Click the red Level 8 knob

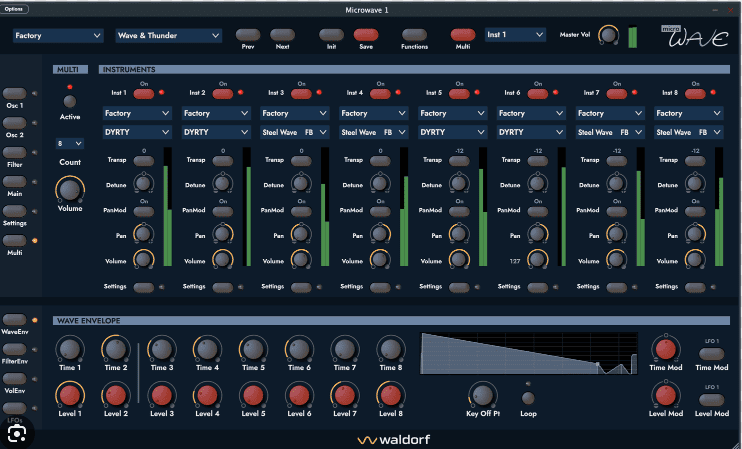(x=390, y=395)
